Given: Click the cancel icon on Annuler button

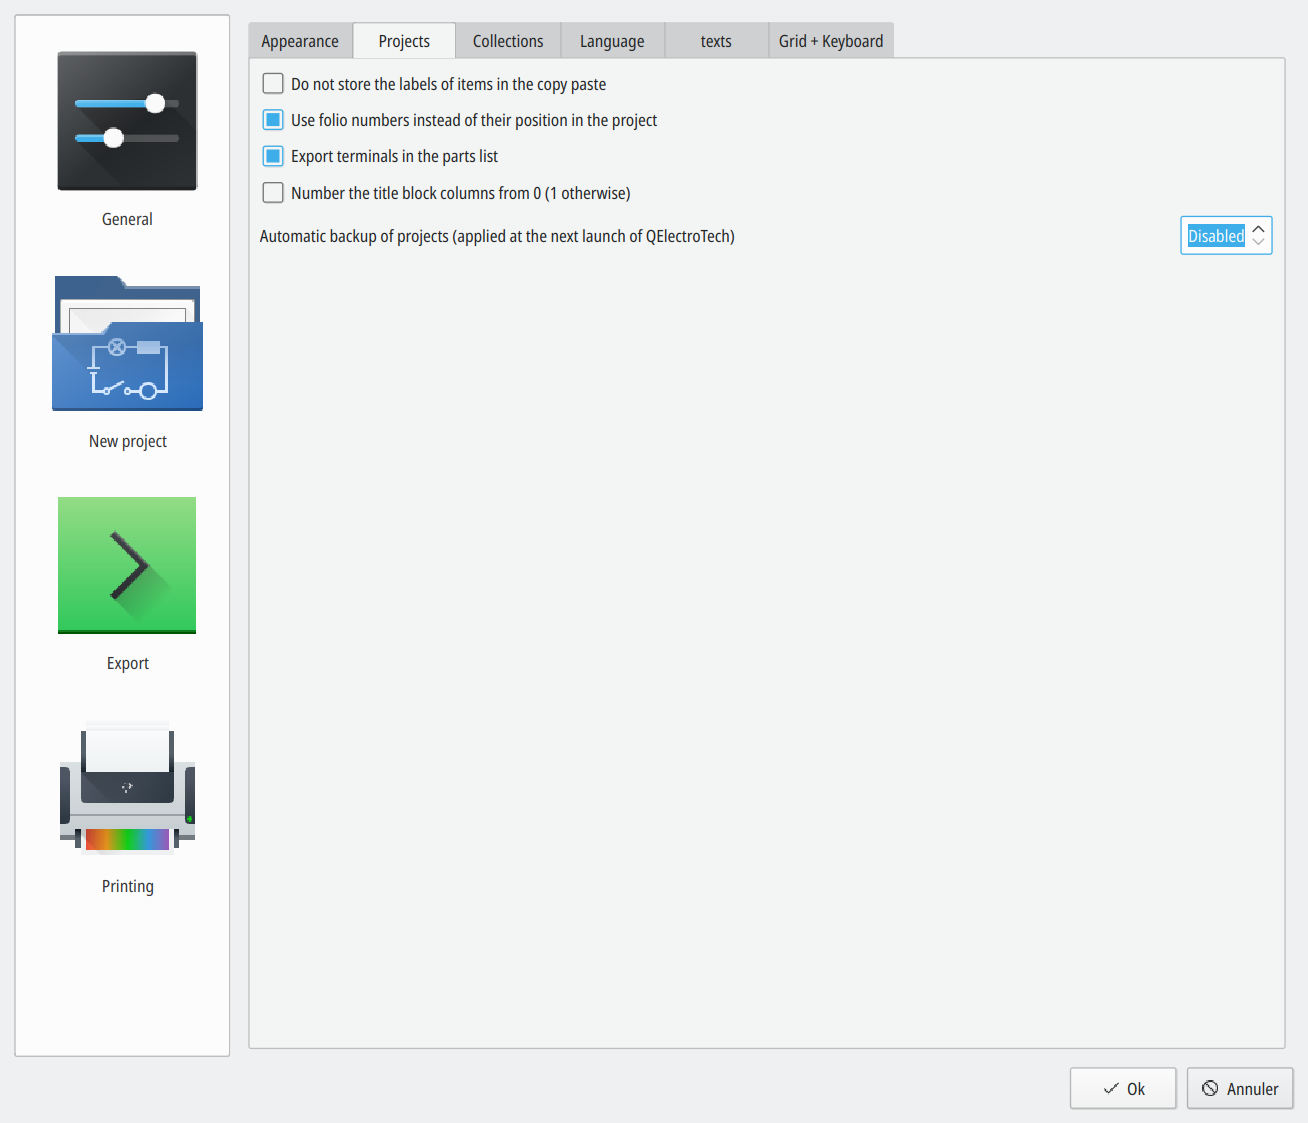Looking at the screenshot, I should [x=1210, y=1089].
